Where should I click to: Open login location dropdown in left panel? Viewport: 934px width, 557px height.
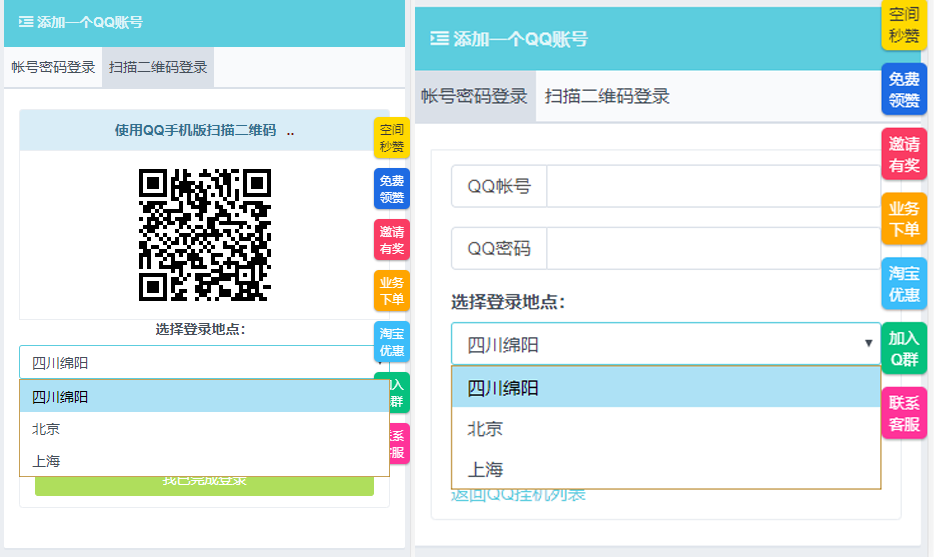[204, 362]
